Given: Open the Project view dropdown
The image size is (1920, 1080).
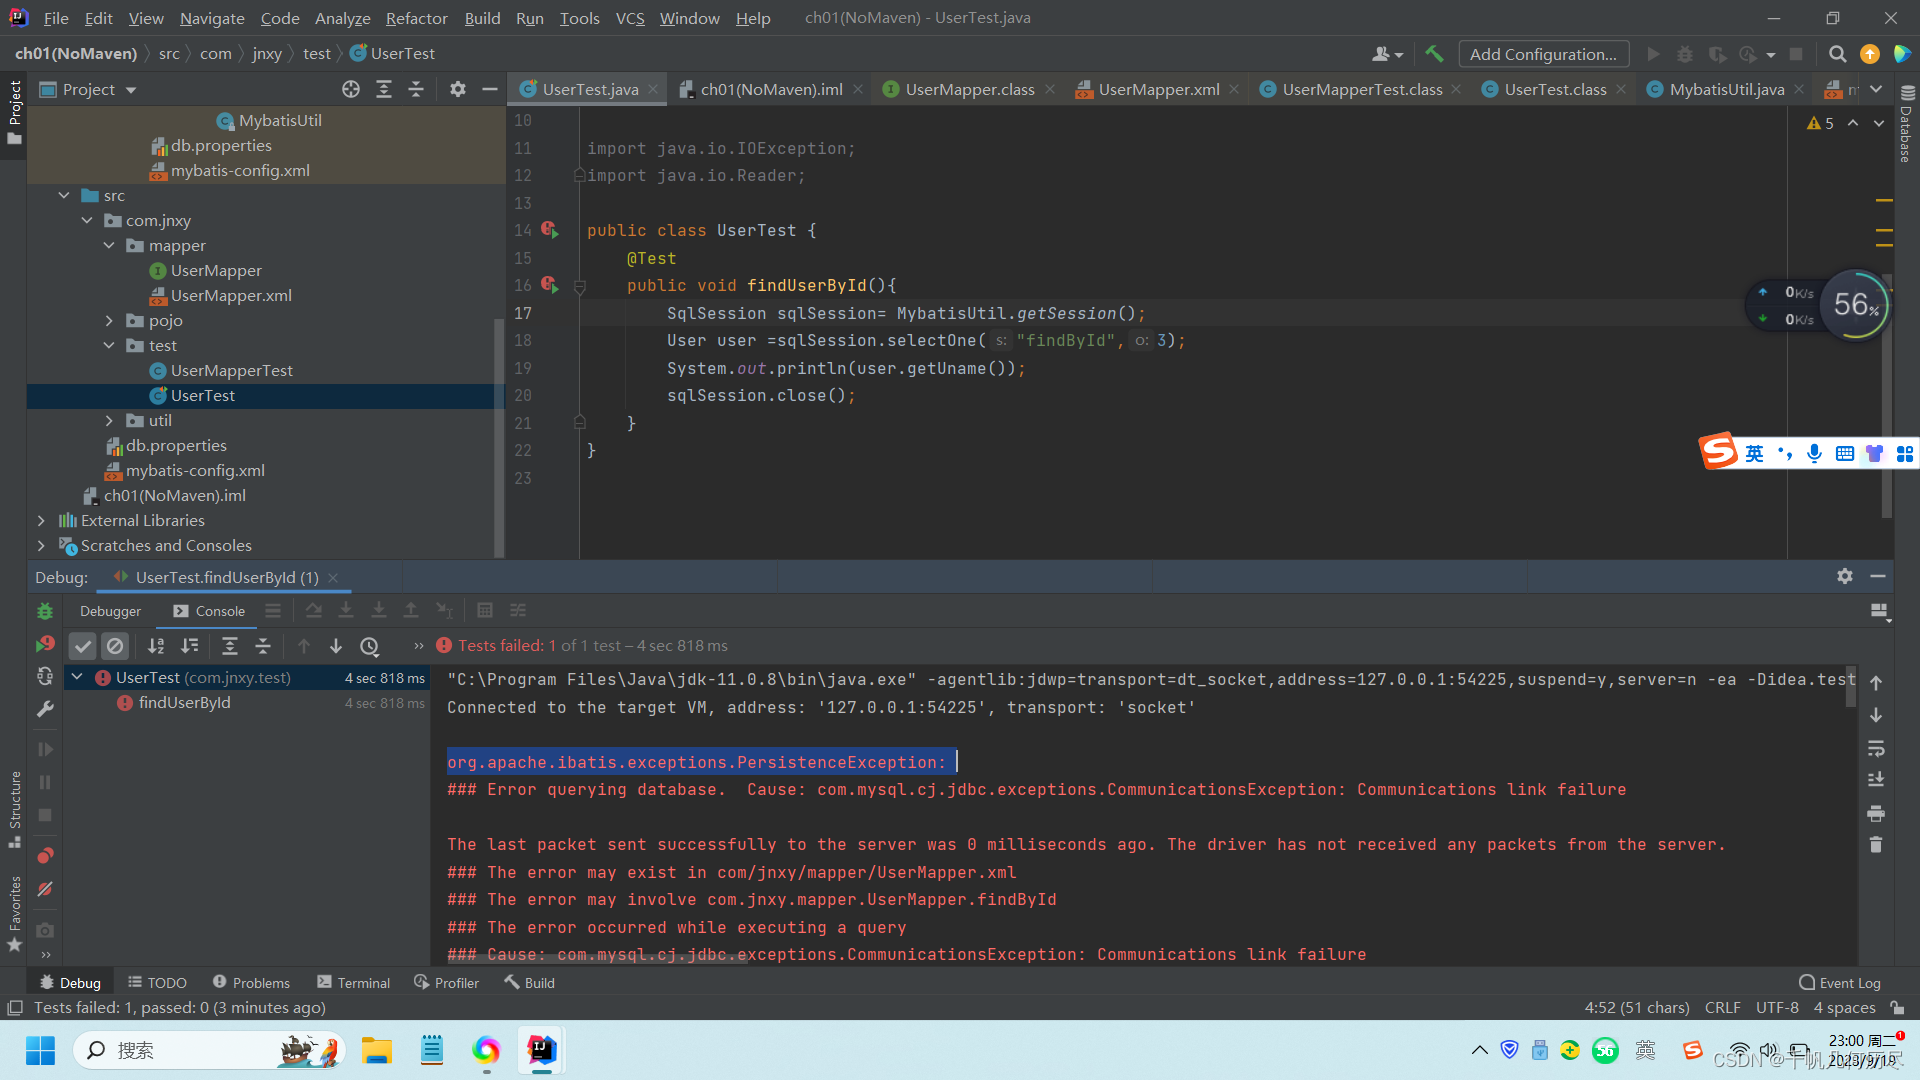Looking at the screenshot, I should click(130, 89).
